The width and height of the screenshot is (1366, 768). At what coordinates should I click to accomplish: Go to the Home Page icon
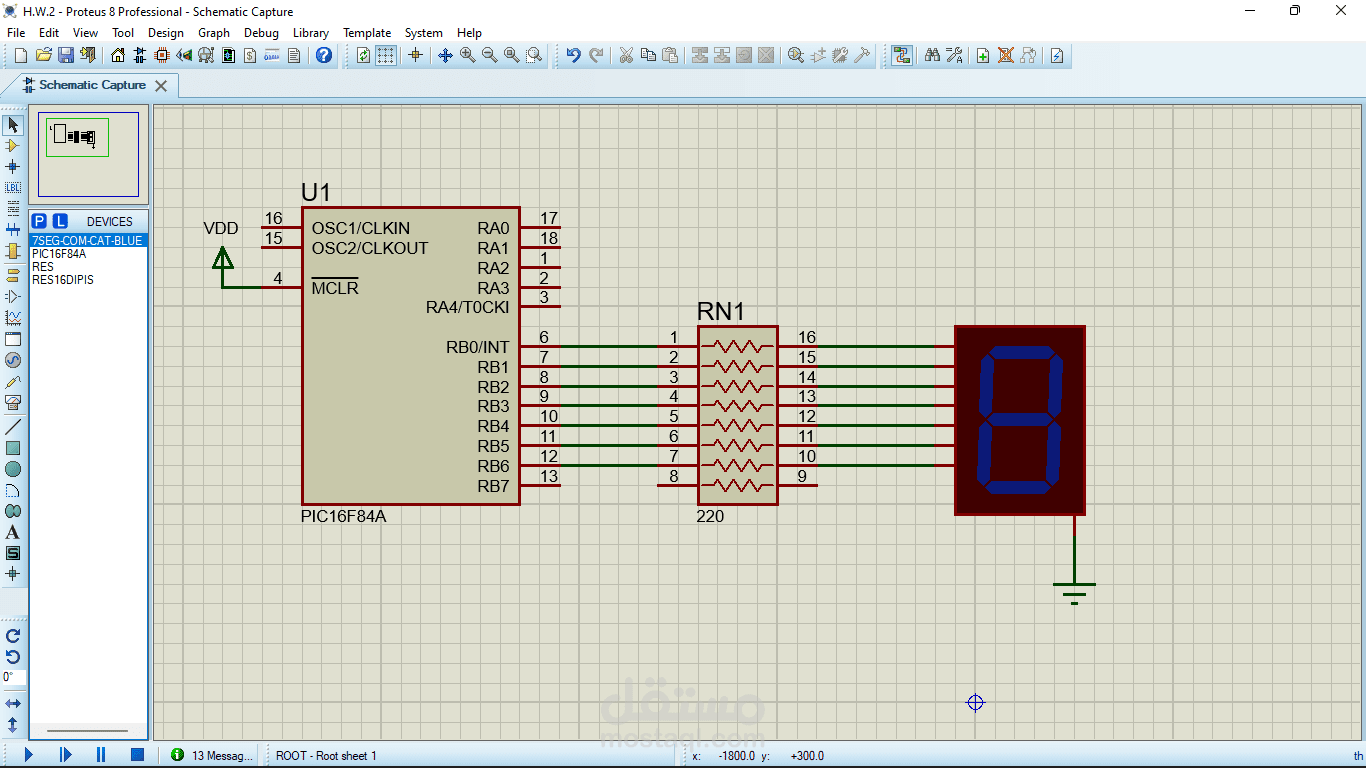(118, 55)
